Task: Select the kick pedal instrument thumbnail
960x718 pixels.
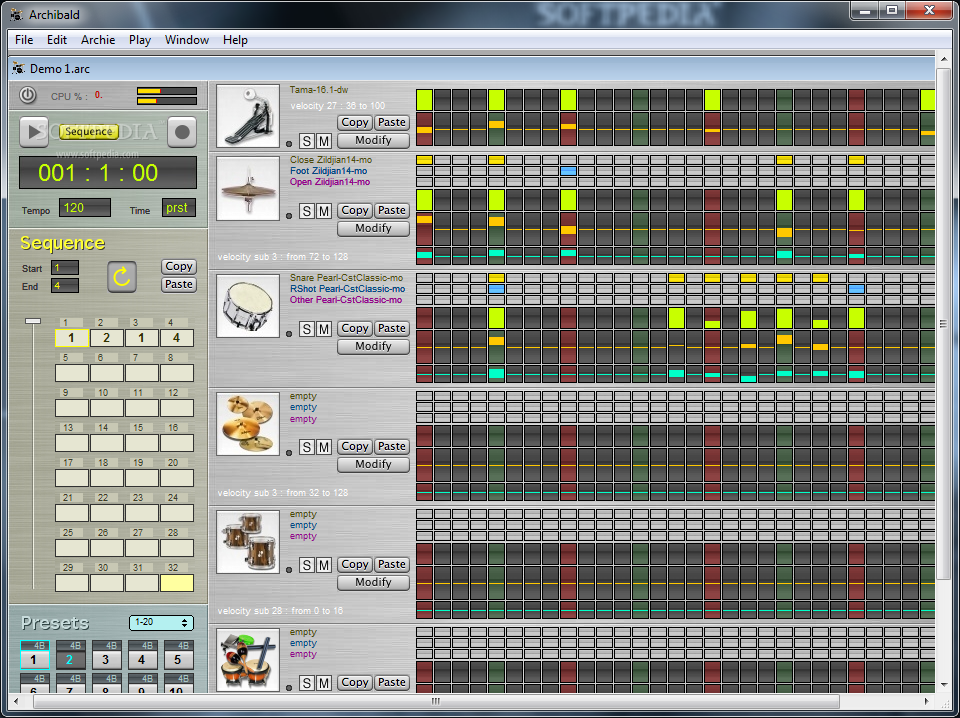Action: pos(248,116)
